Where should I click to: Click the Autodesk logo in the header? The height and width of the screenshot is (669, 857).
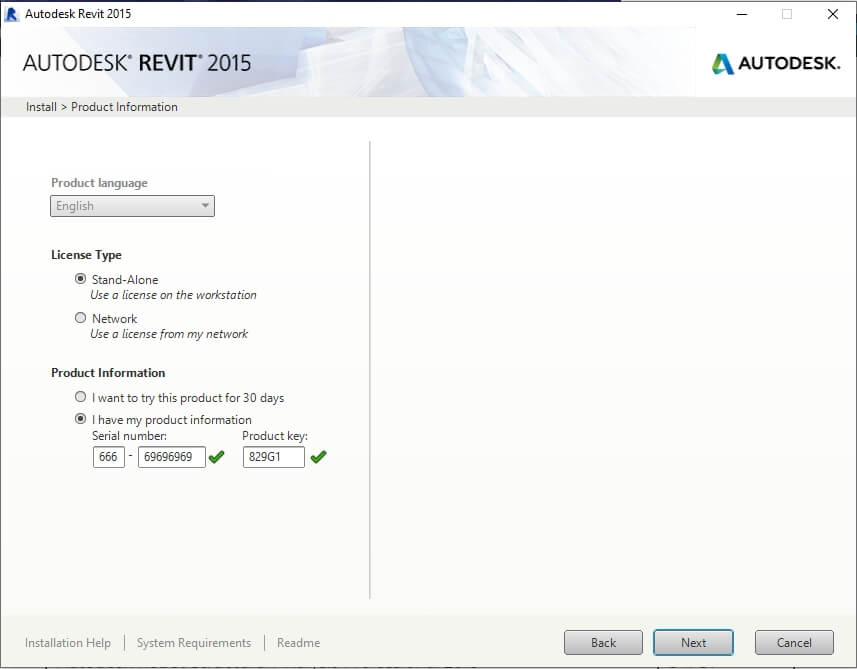pos(773,64)
